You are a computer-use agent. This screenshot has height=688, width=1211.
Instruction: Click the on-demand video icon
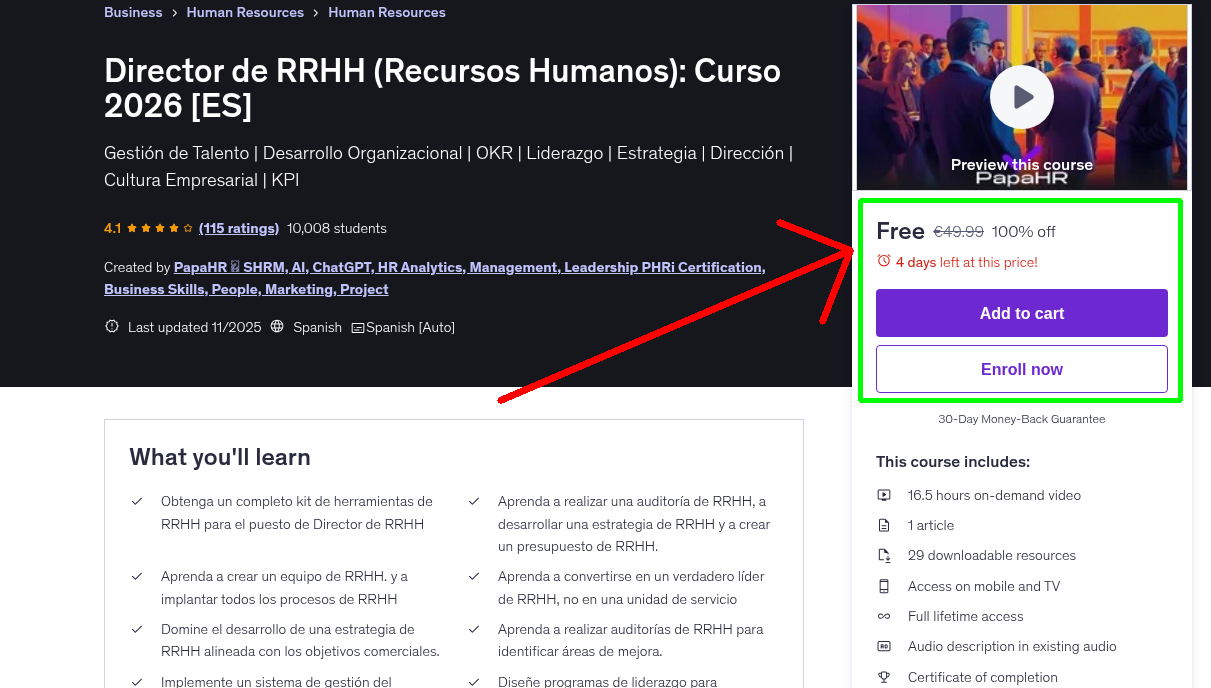click(x=884, y=495)
